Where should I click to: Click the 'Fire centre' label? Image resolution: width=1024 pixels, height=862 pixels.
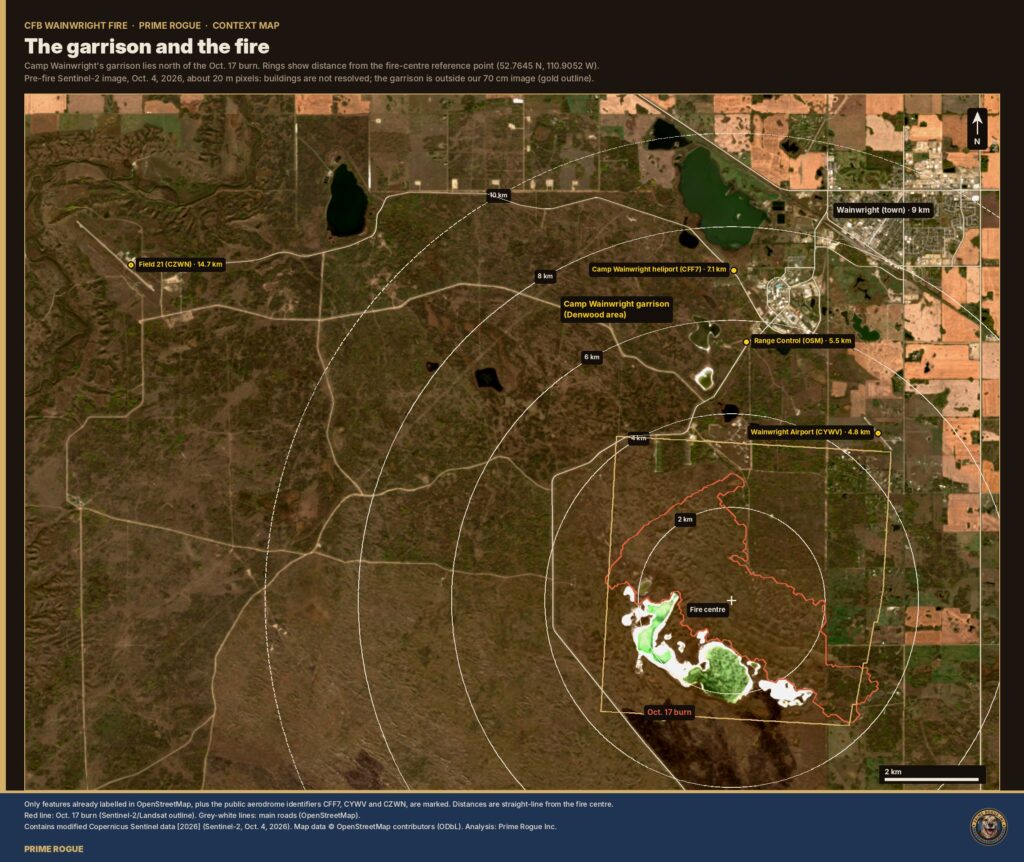(707, 610)
